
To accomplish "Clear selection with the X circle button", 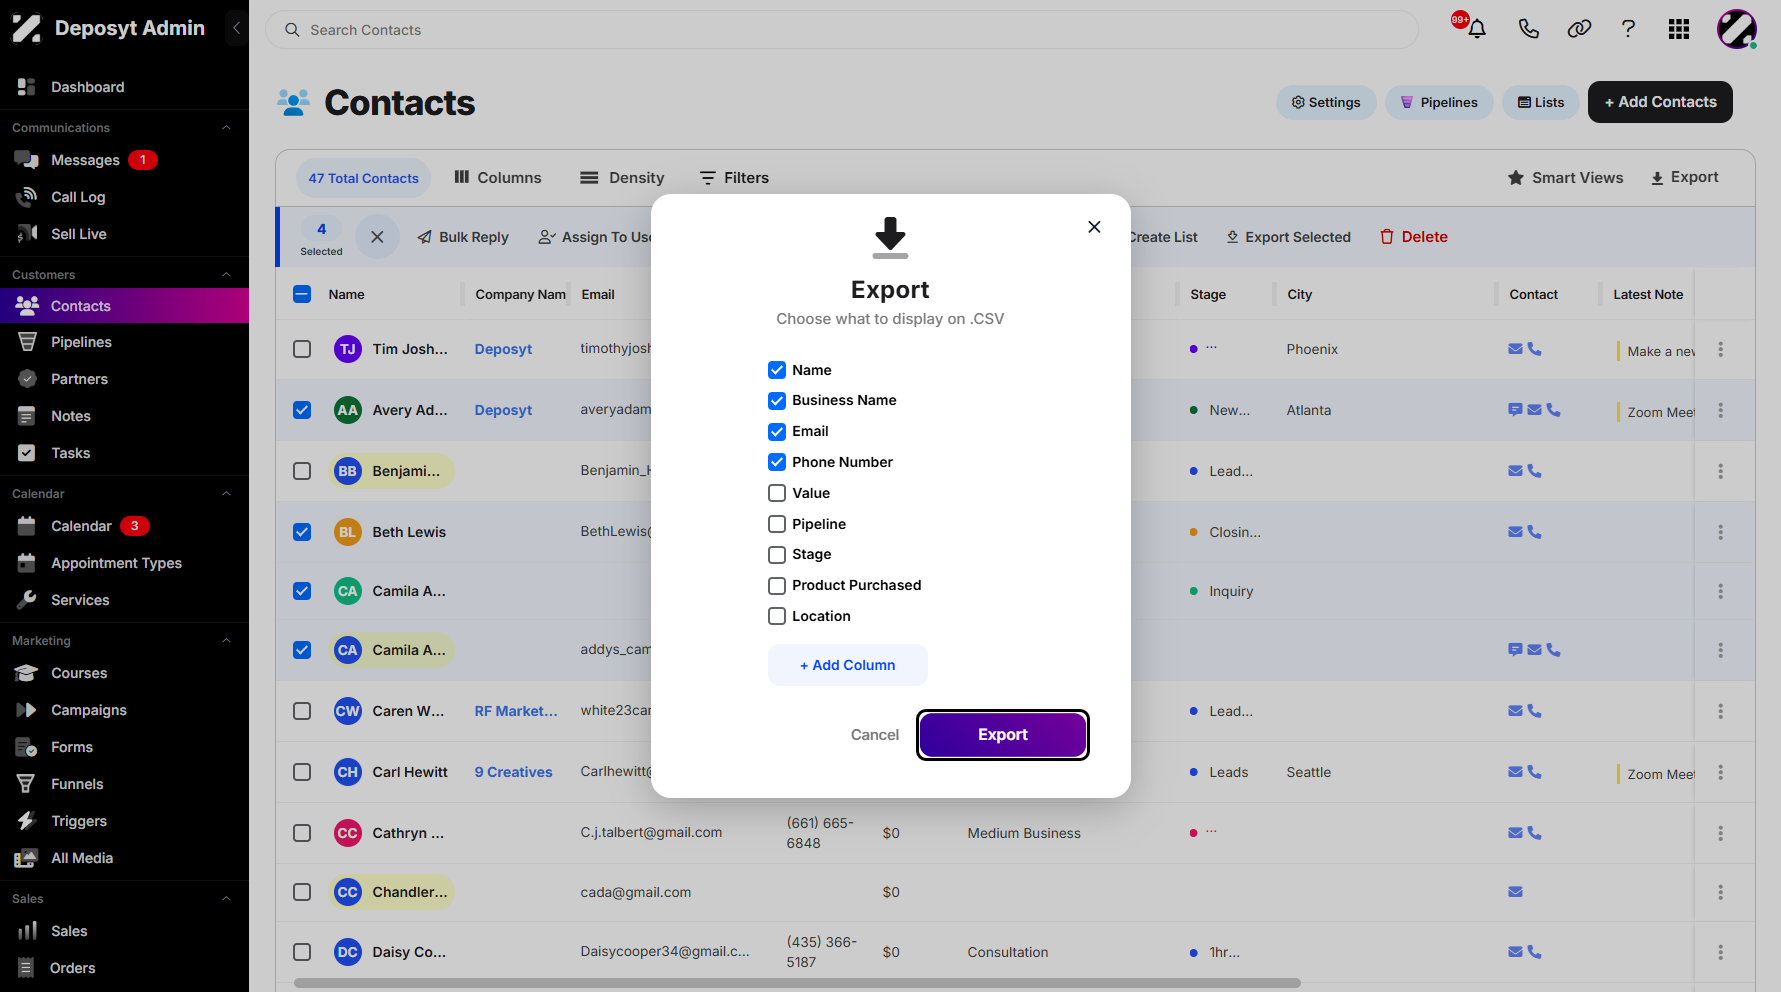I will pos(377,237).
